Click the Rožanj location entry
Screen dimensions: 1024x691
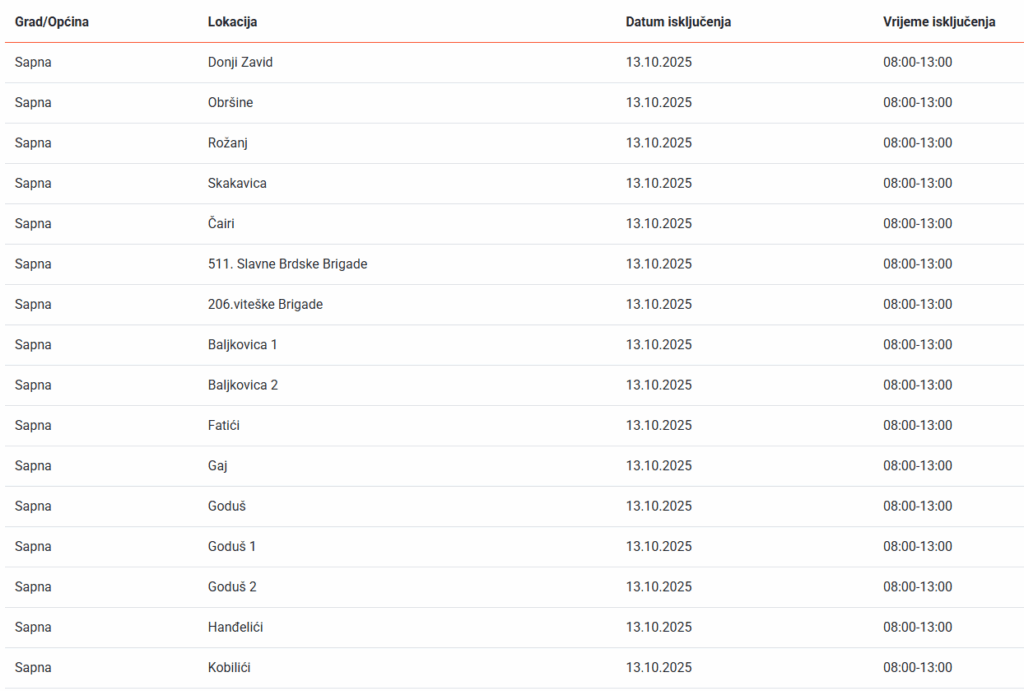tap(227, 143)
